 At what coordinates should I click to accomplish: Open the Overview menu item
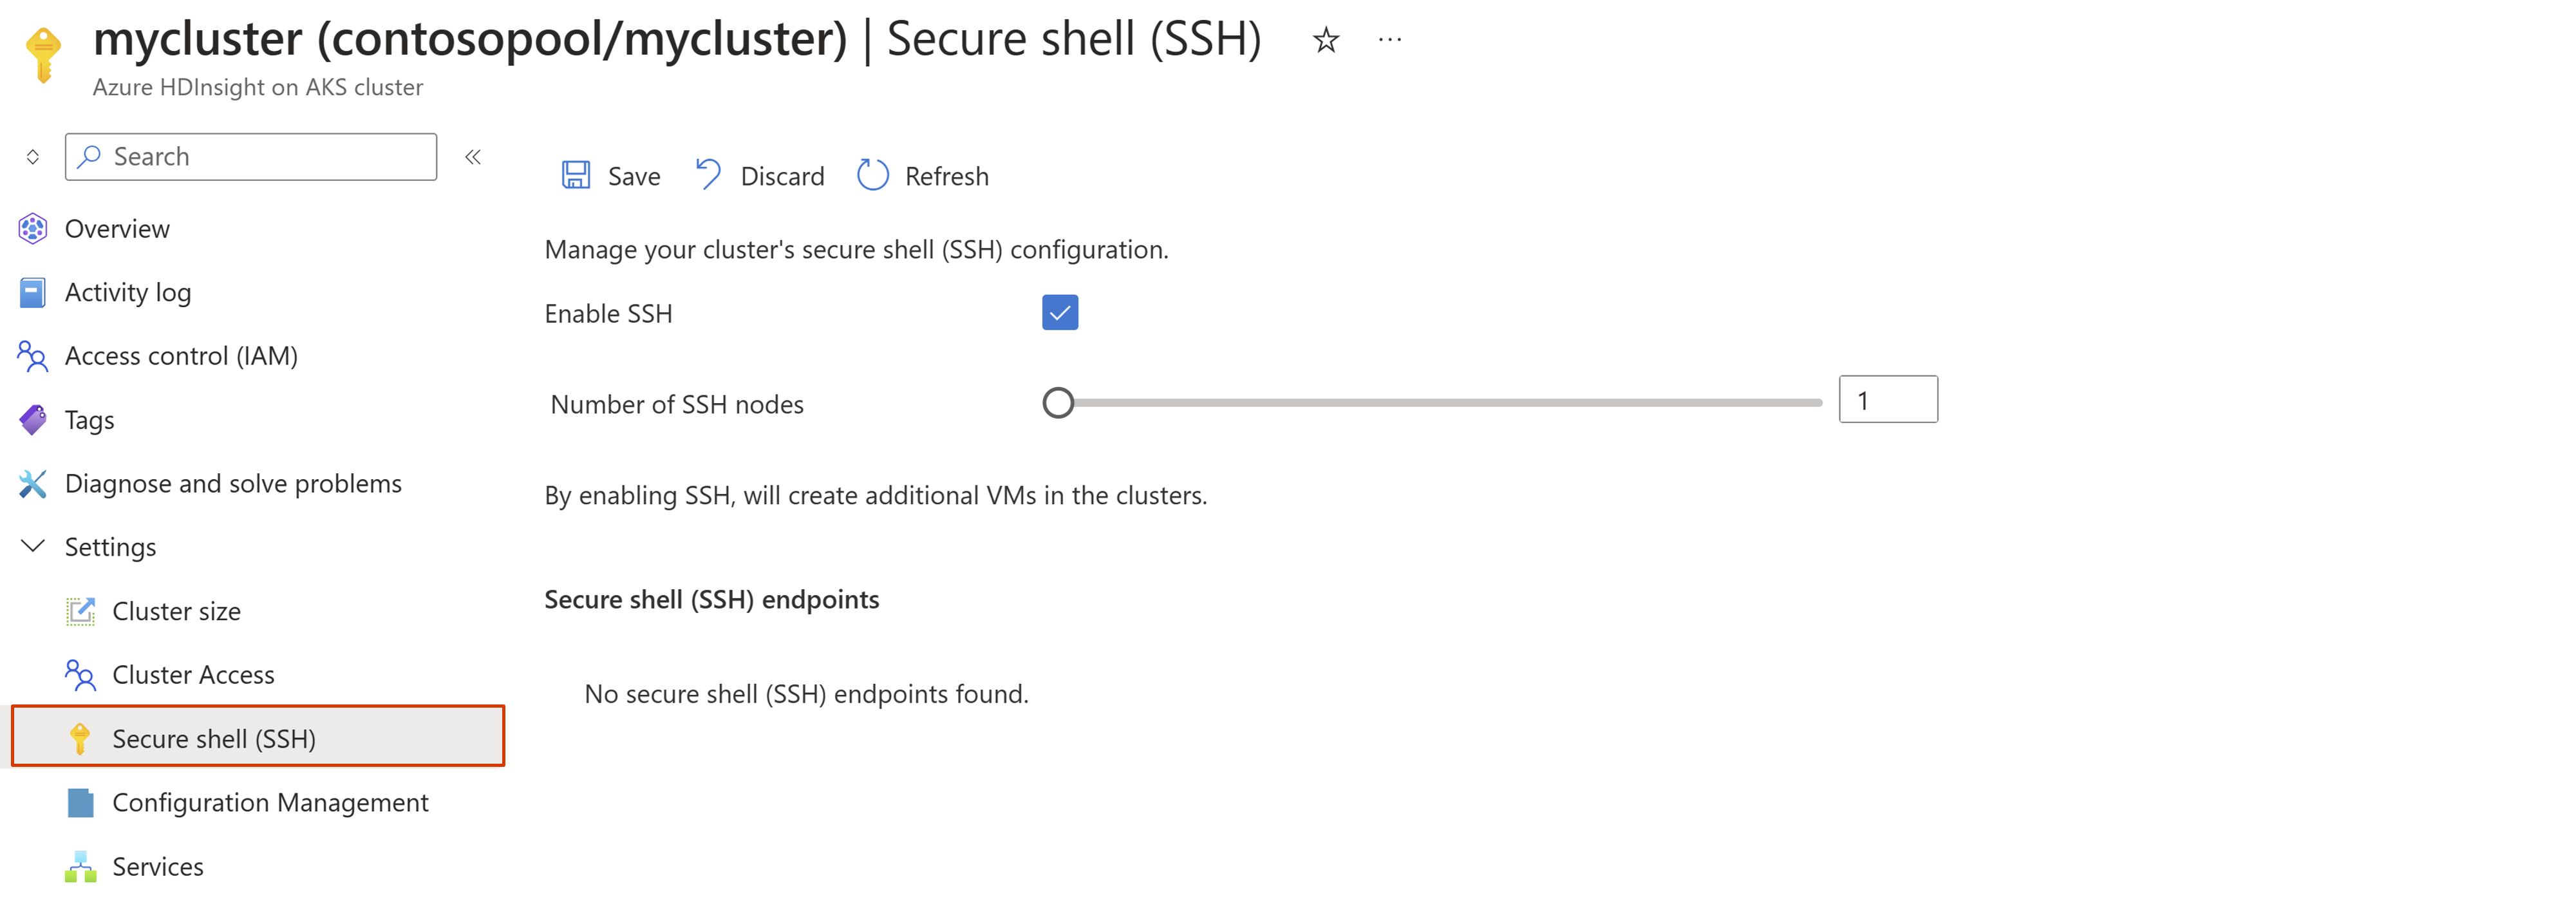point(117,229)
